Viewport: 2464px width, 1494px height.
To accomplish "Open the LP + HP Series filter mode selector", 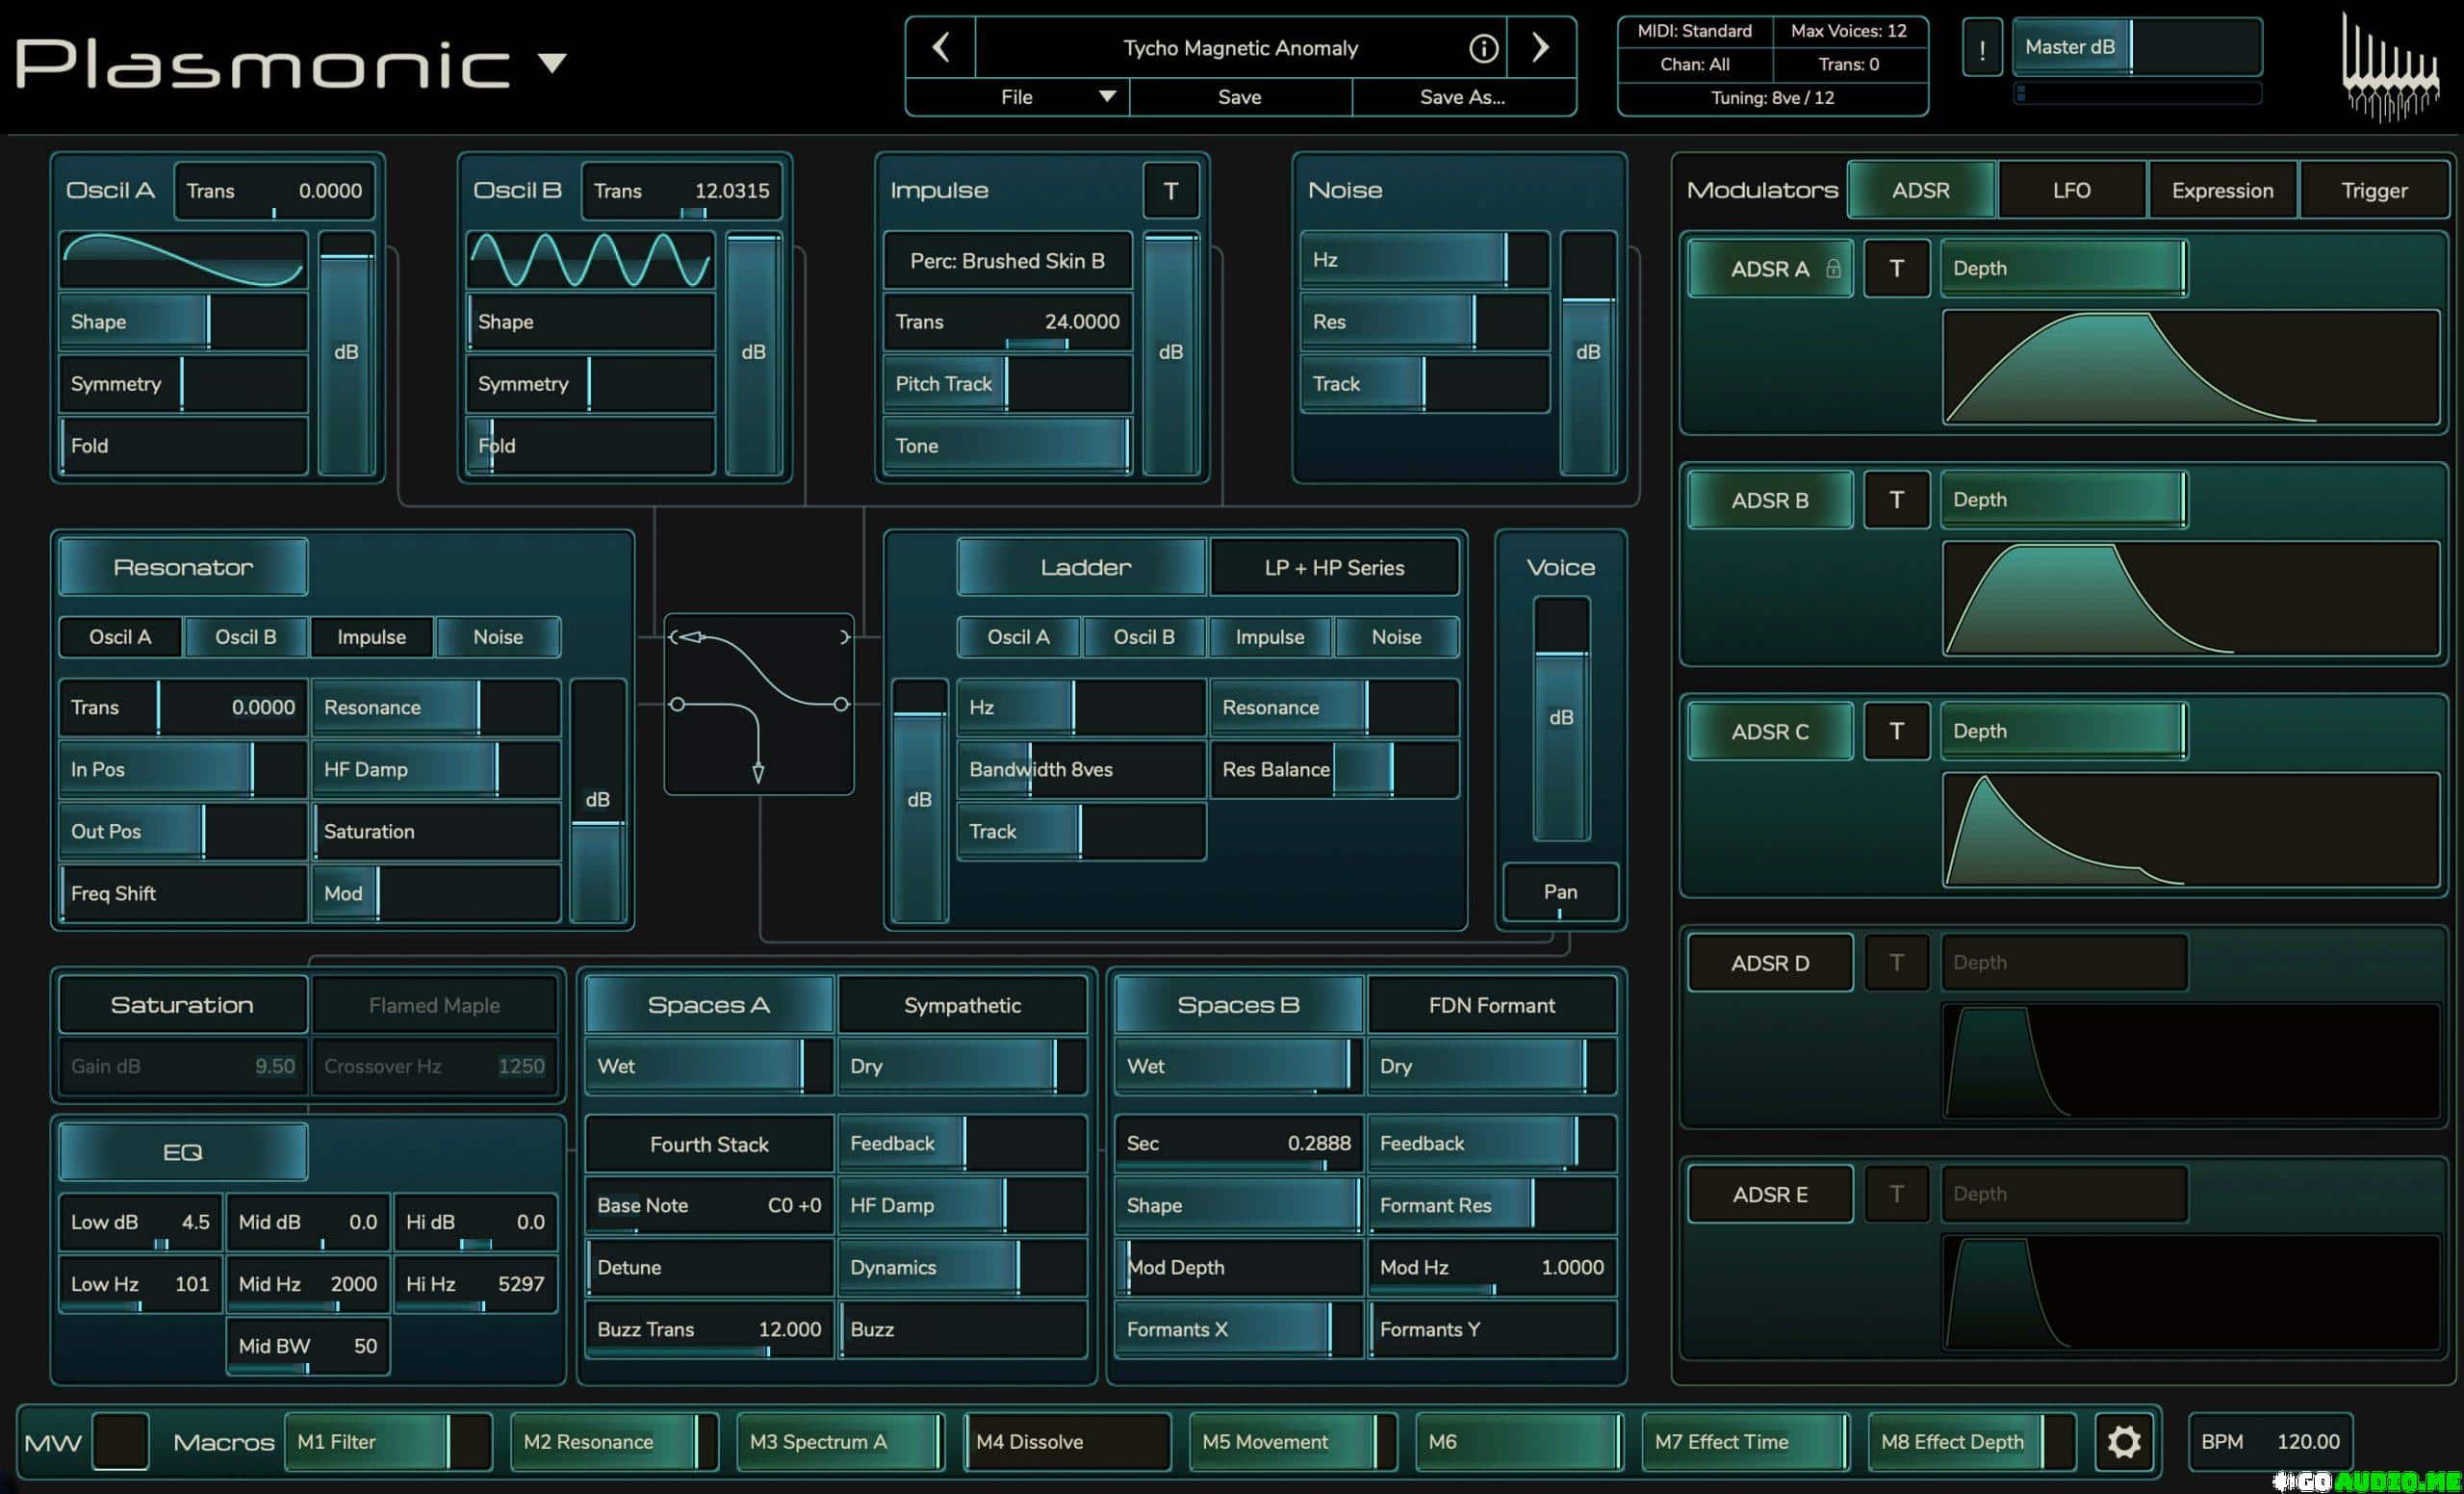I will [1334, 567].
